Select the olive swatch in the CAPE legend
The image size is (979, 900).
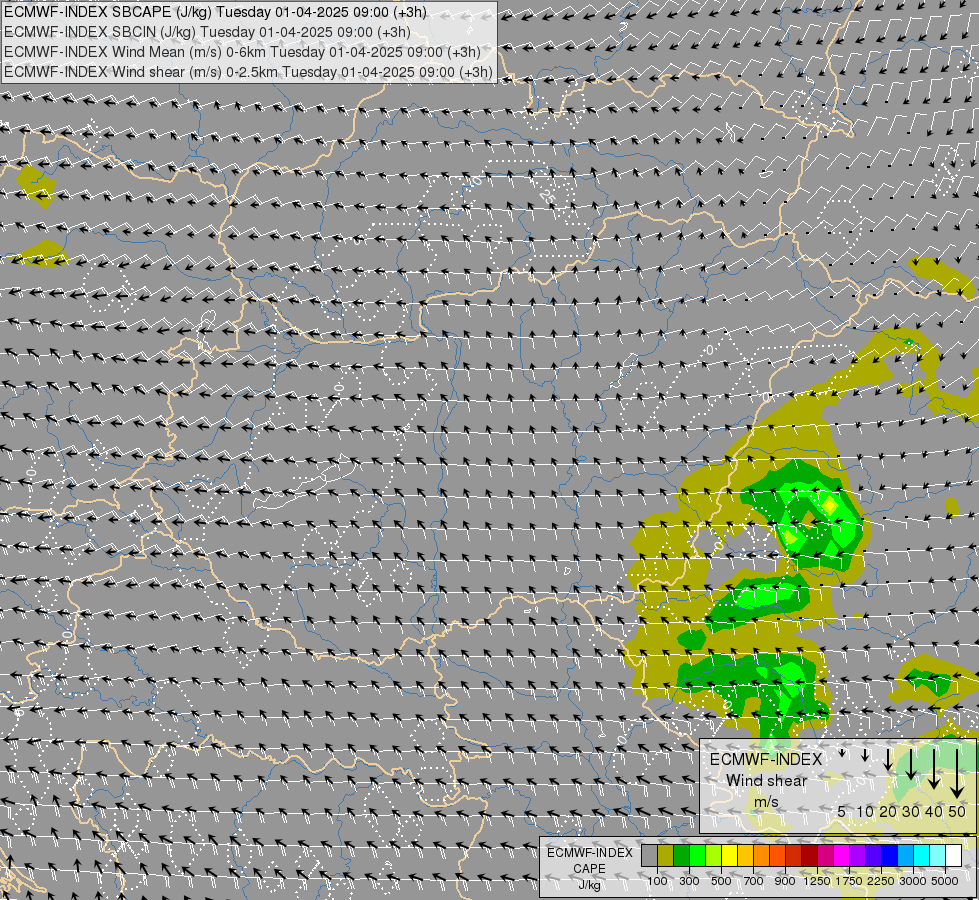pyautogui.click(x=666, y=855)
